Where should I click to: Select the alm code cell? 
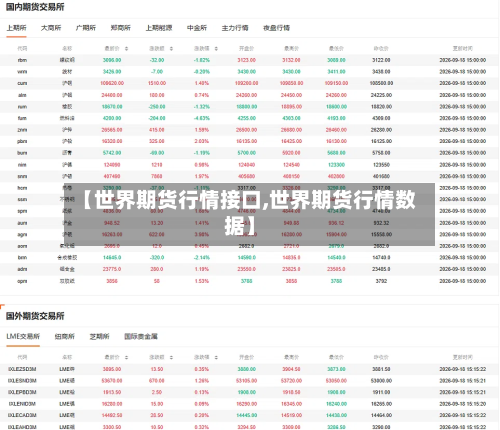tap(22, 95)
